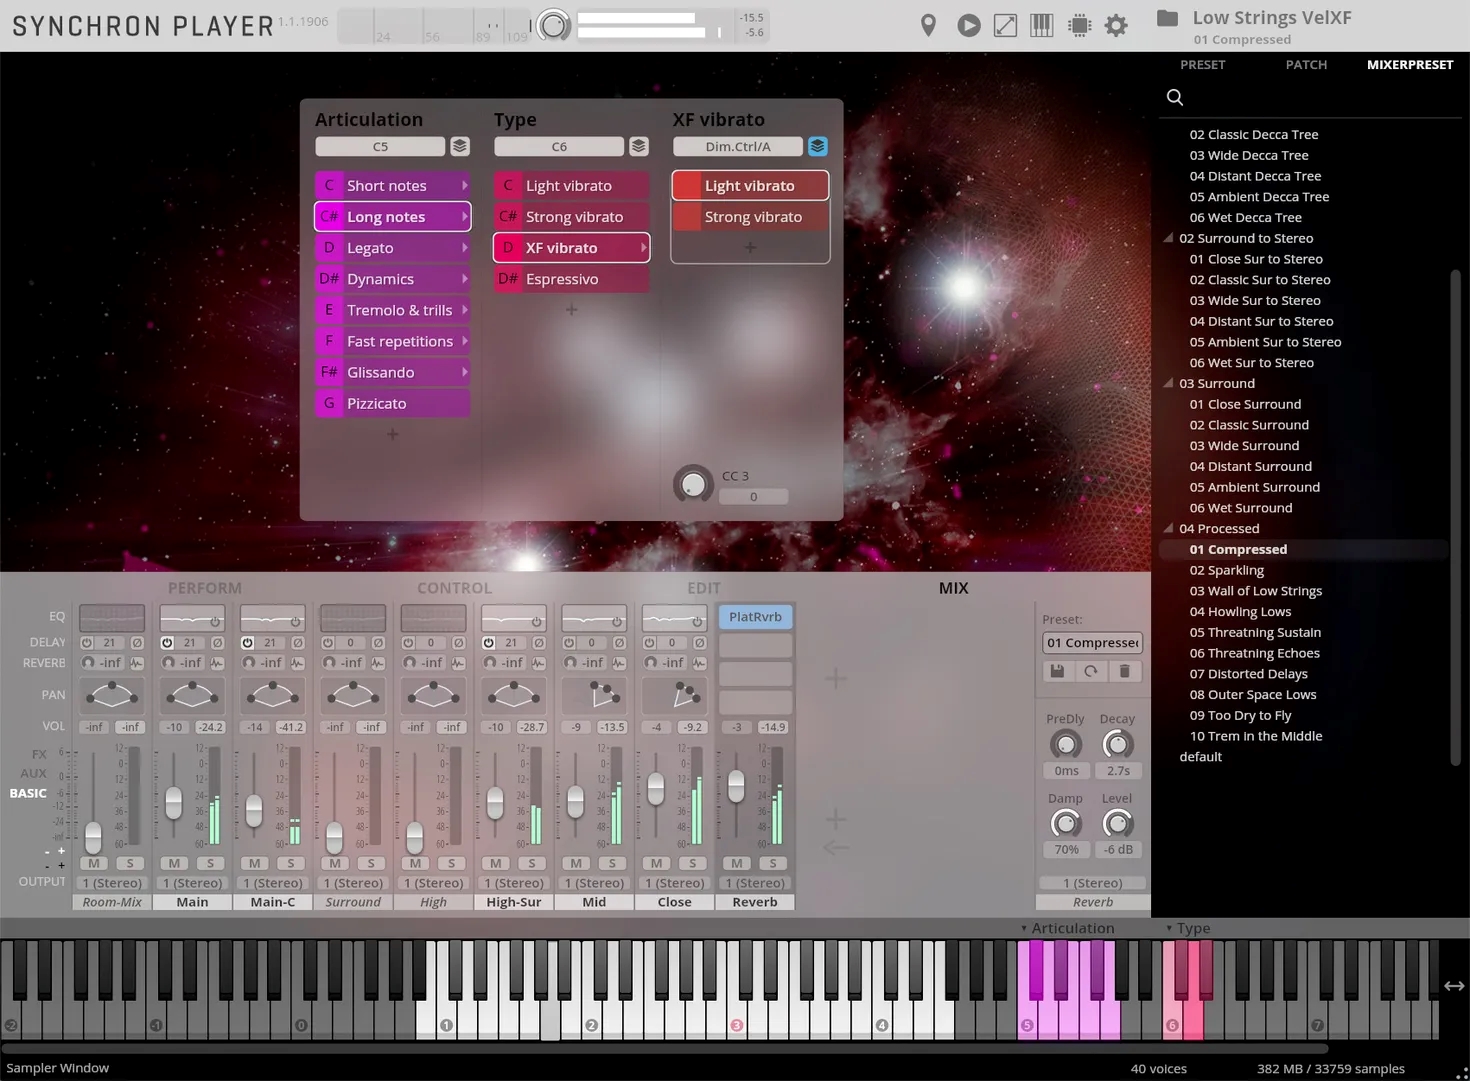
Task: Click the resize window arrows icon
Action: tap(1005, 25)
